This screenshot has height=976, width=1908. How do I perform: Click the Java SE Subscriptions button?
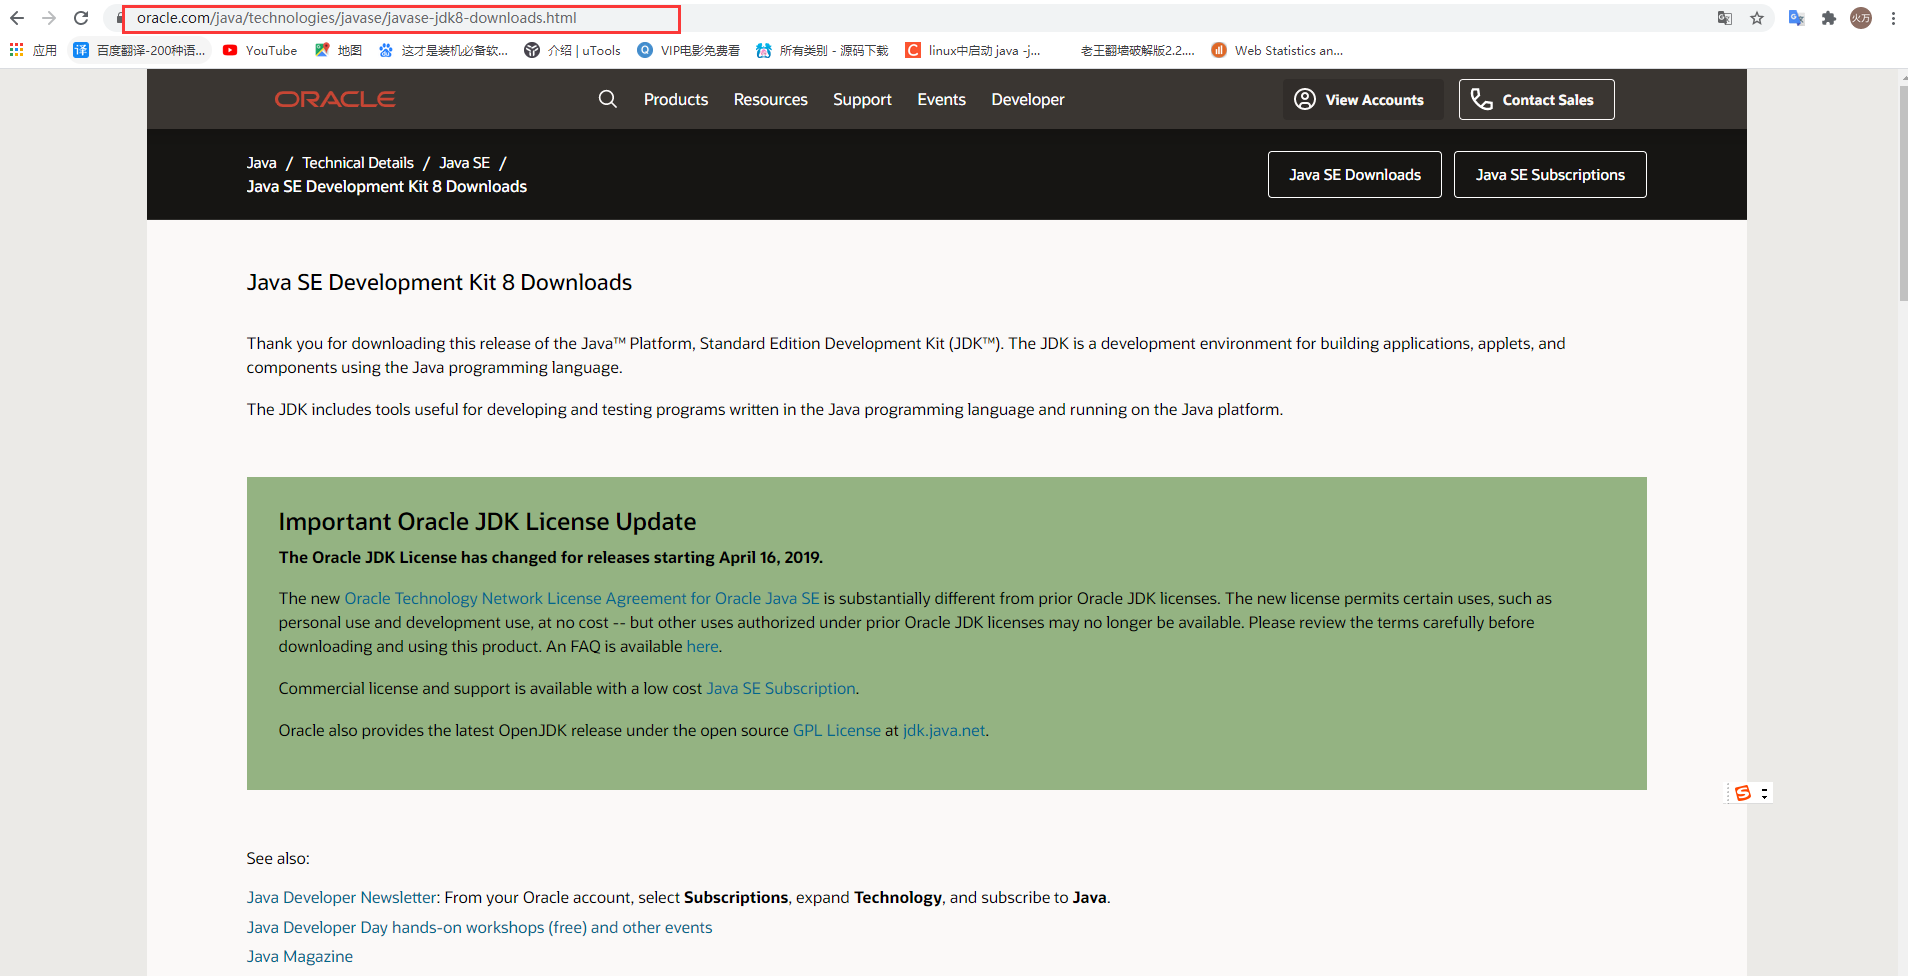[x=1550, y=174]
